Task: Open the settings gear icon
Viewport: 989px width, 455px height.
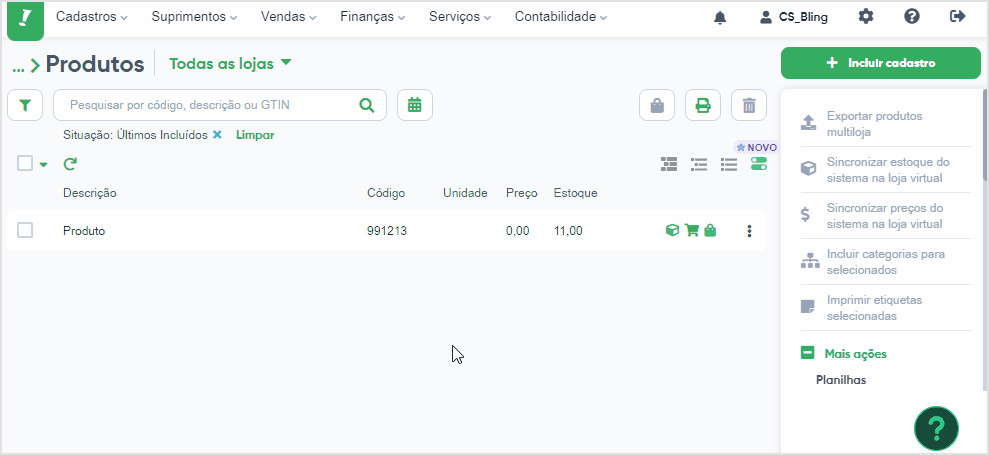Action: 866,17
